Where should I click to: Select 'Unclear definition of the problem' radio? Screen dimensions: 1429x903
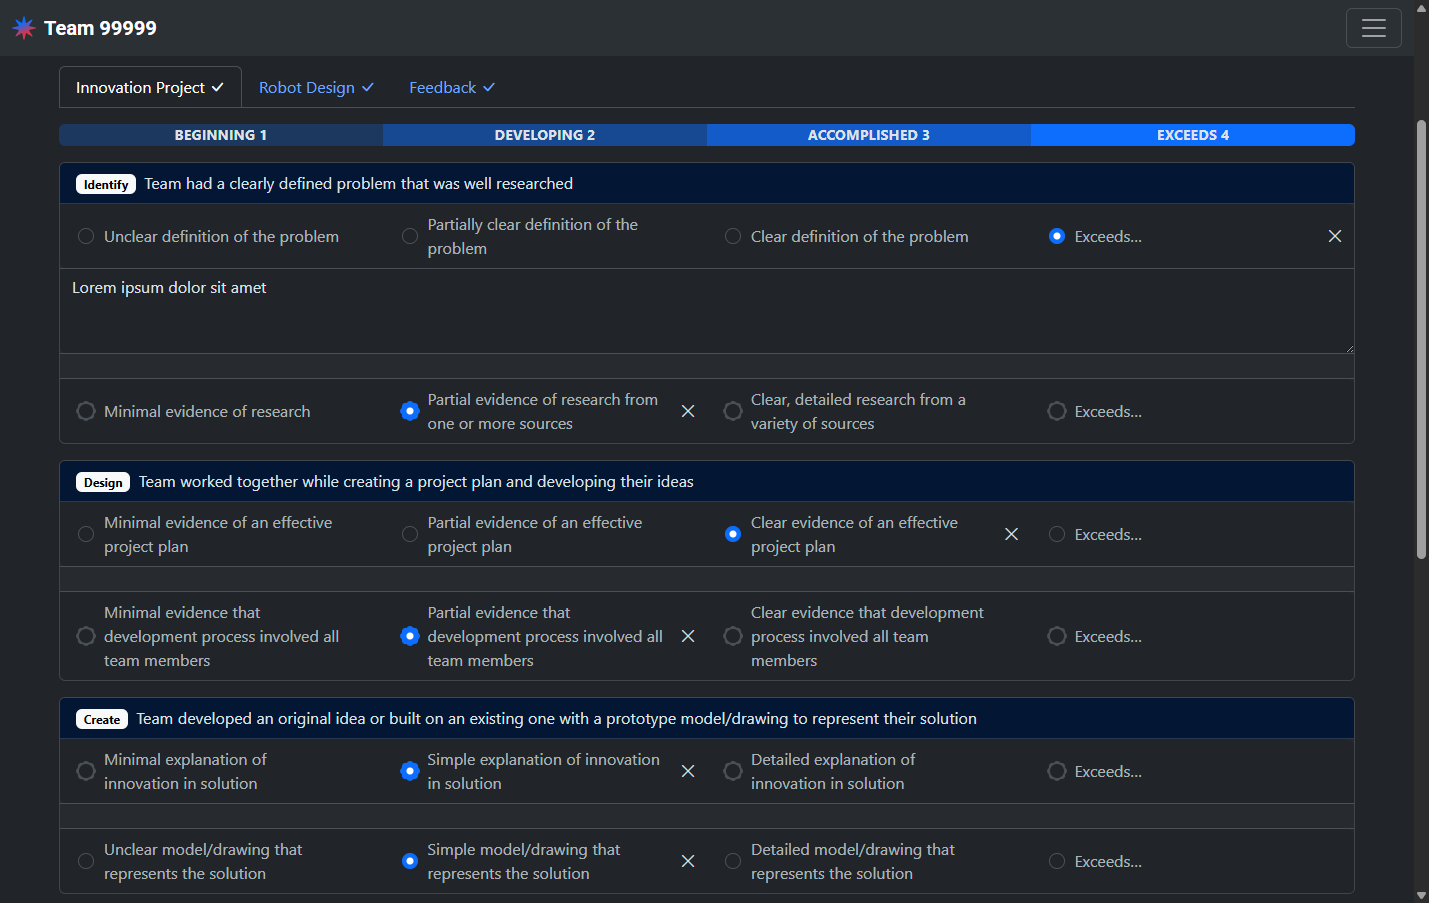click(x=86, y=236)
